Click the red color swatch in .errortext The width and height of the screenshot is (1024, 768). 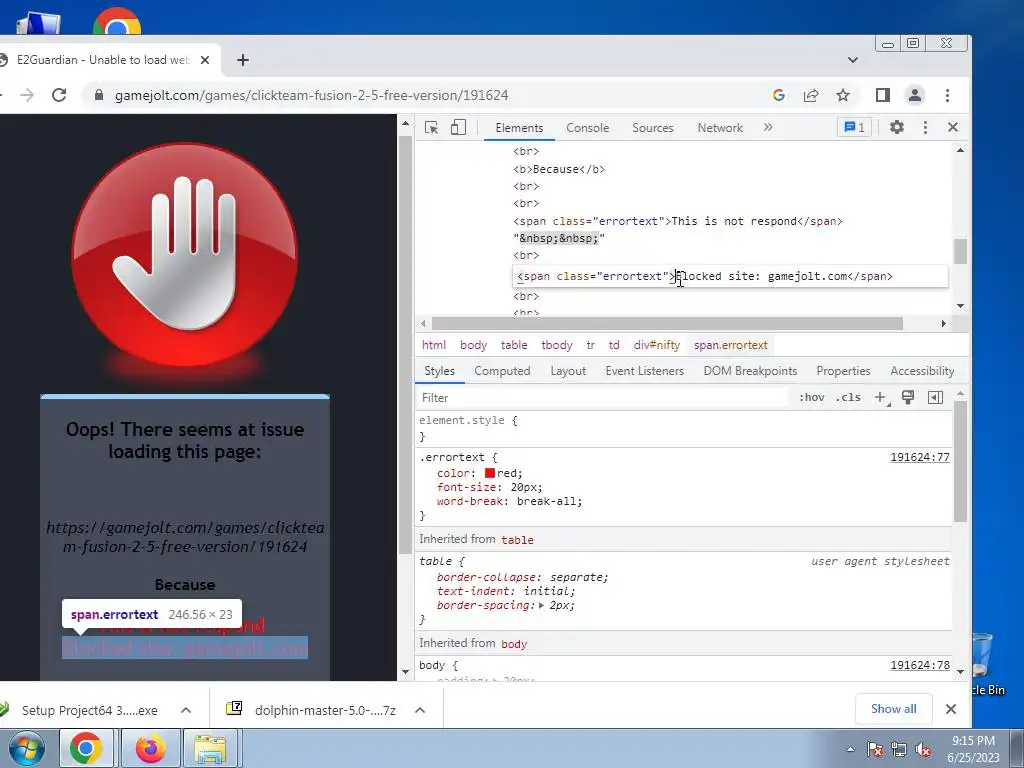[490, 473]
